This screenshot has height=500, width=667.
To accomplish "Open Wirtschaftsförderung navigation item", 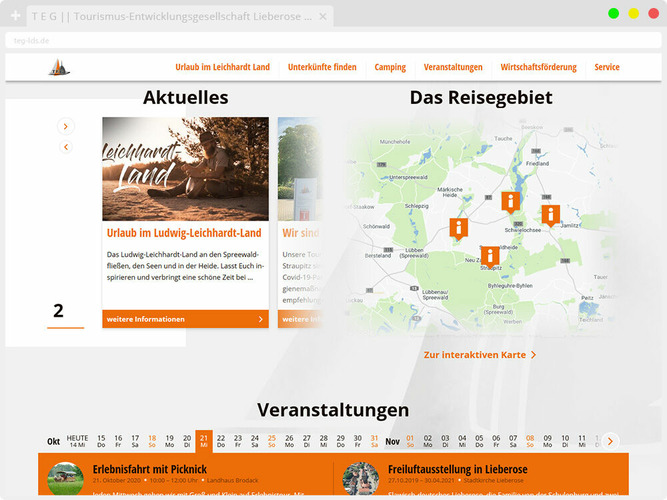I will click(538, 67).
